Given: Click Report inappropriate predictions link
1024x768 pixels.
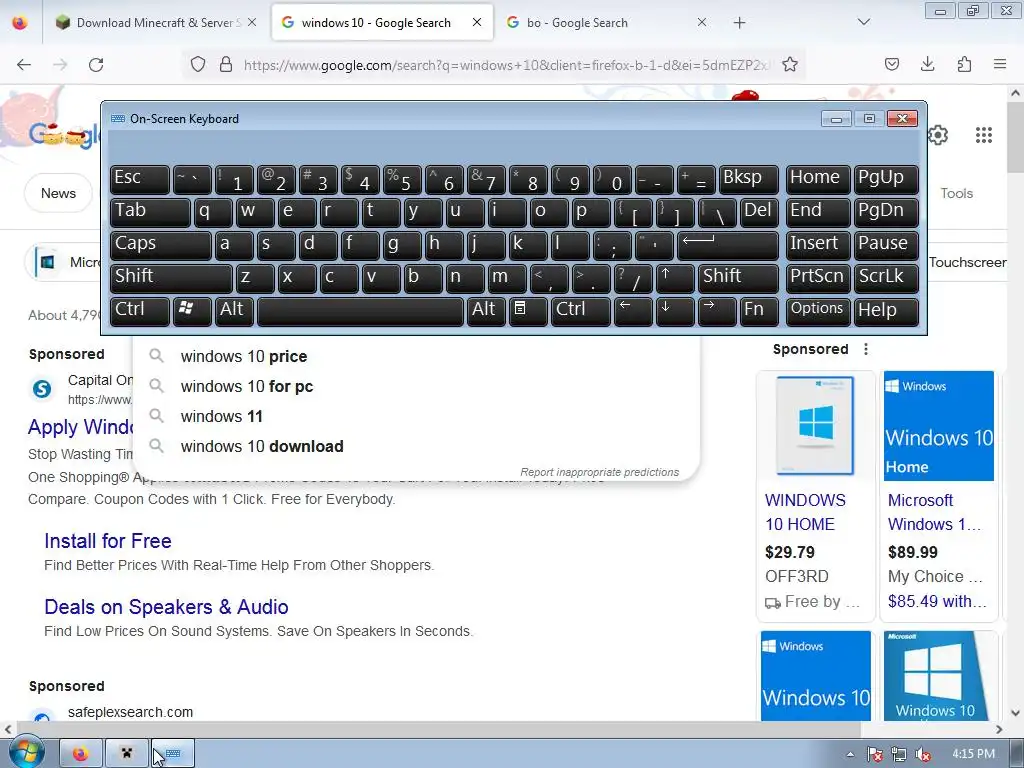Looking at the screenshot, I should [x=600, y=472].
